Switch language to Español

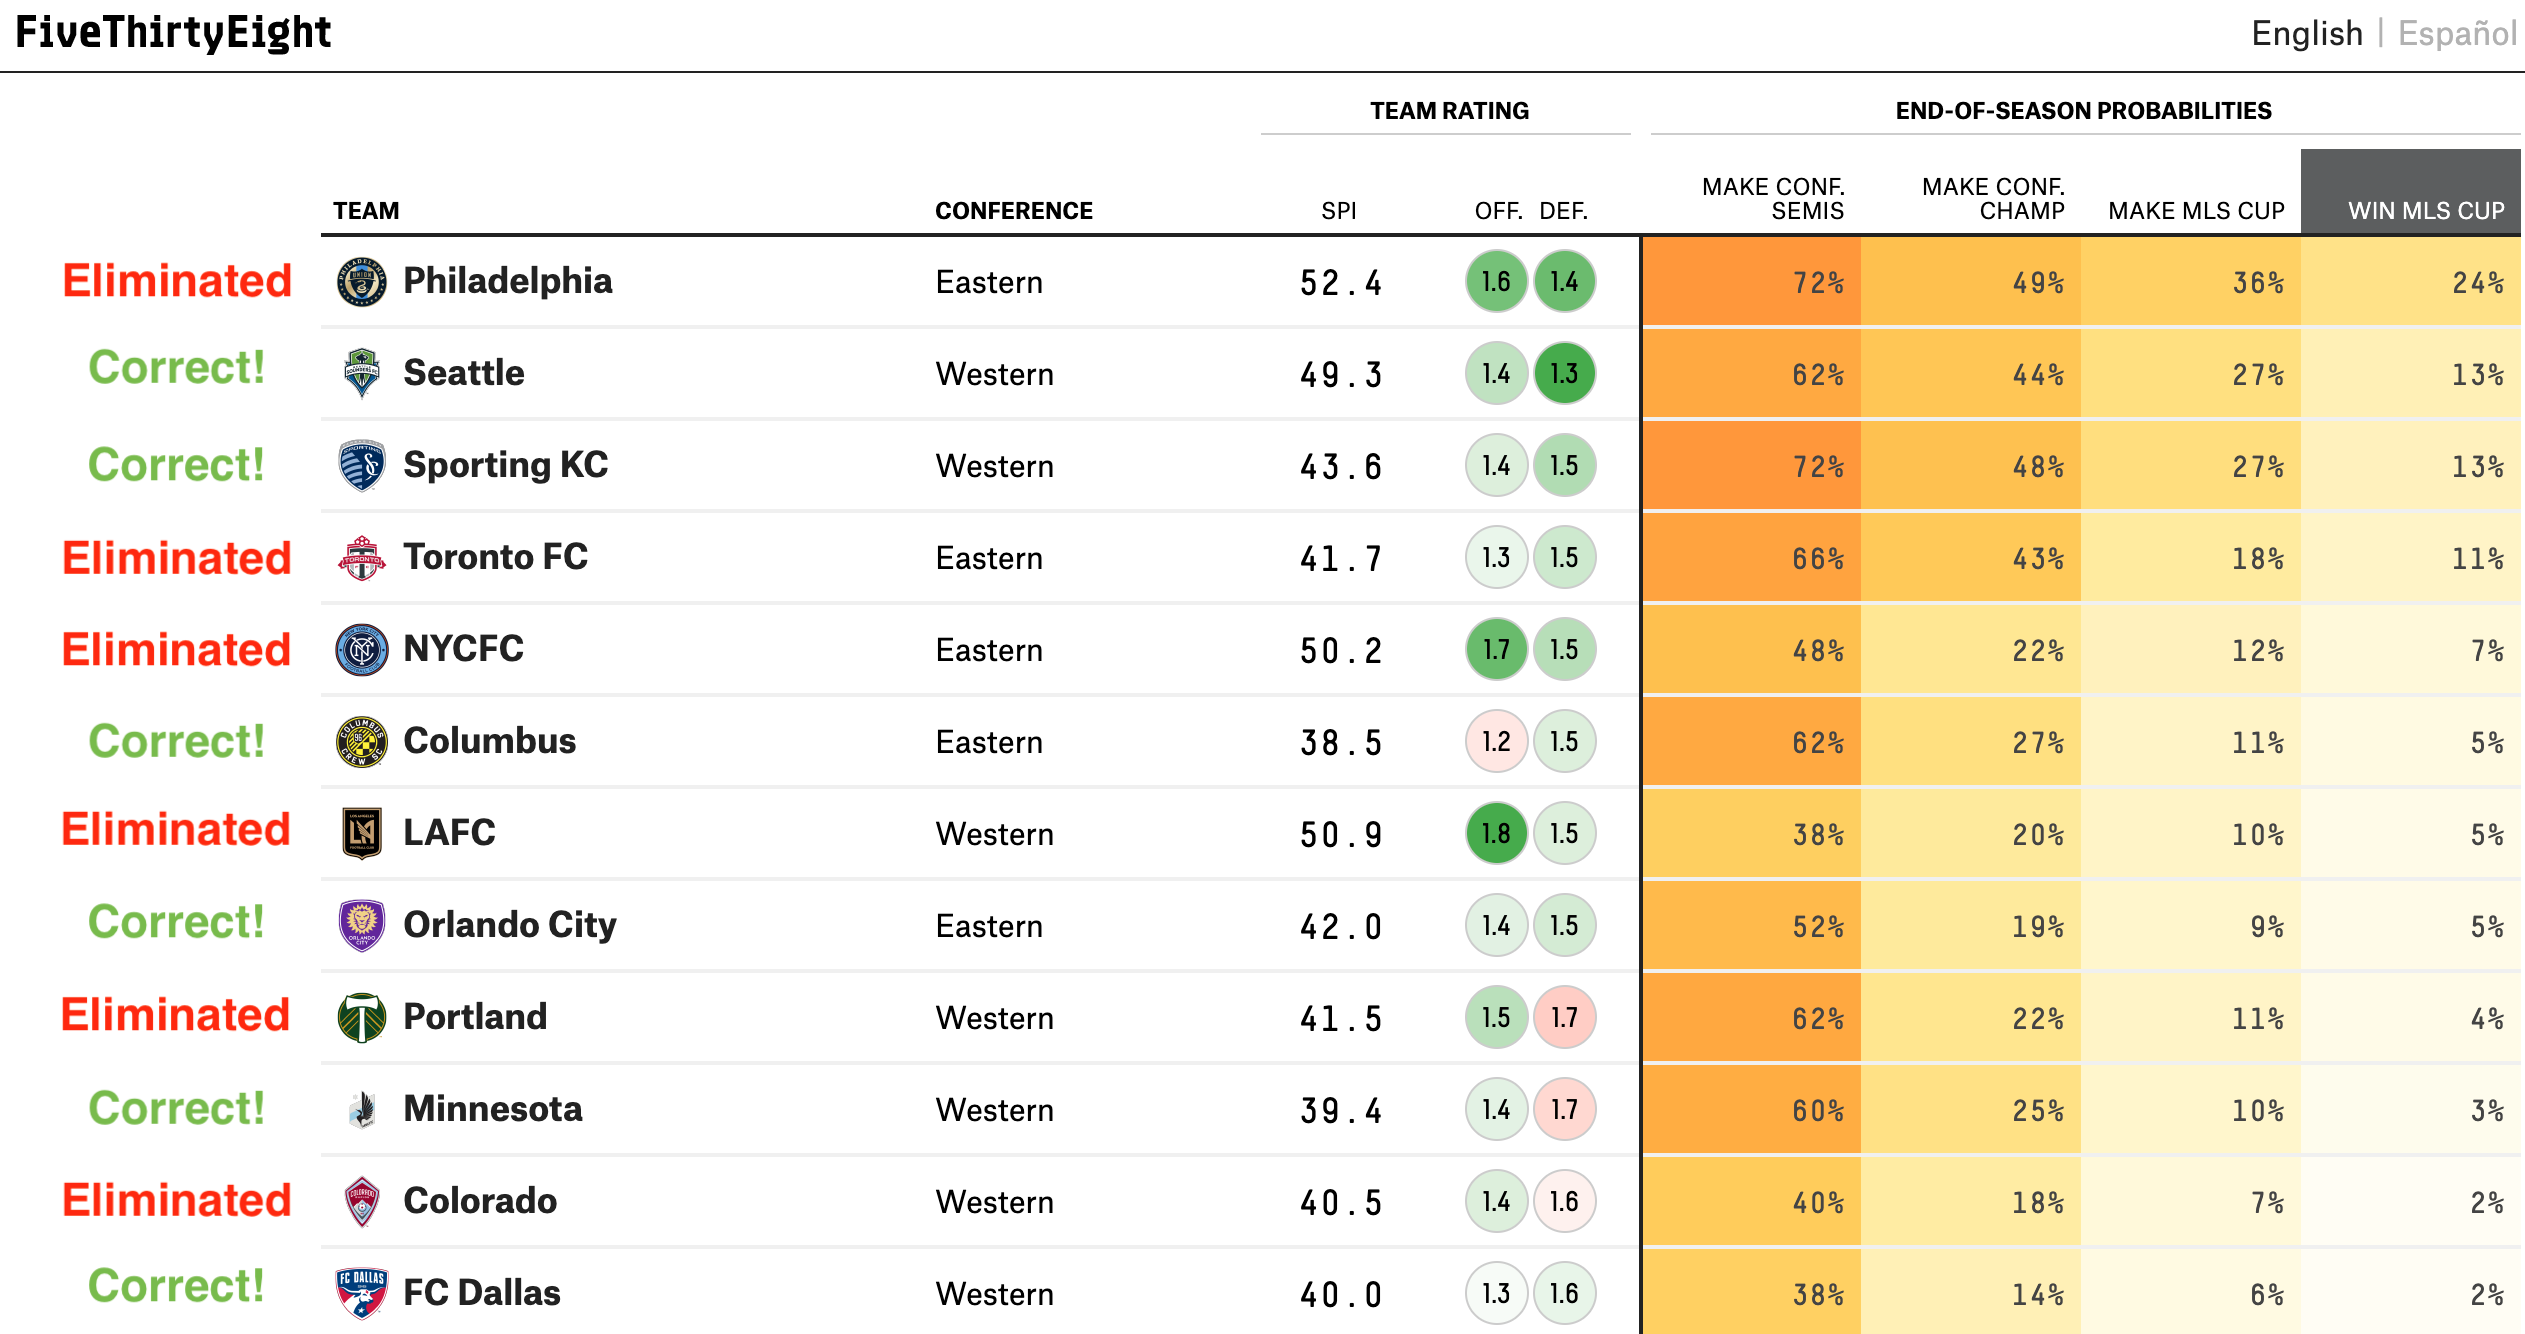pyautogui.click(x=2456, y=34)
